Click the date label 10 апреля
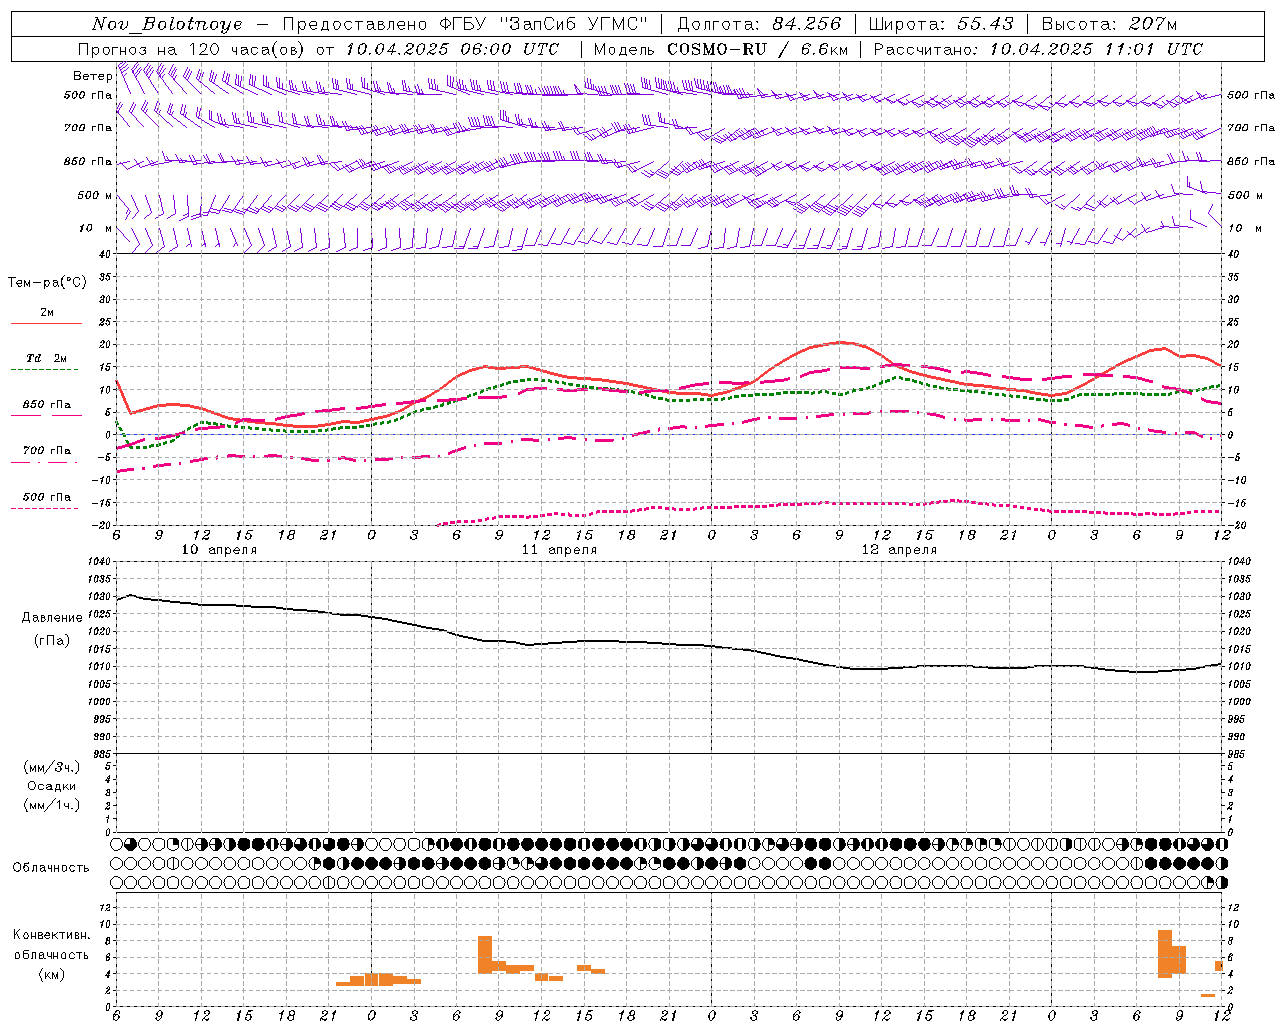1280x1024 pixels. pos(219,550)
